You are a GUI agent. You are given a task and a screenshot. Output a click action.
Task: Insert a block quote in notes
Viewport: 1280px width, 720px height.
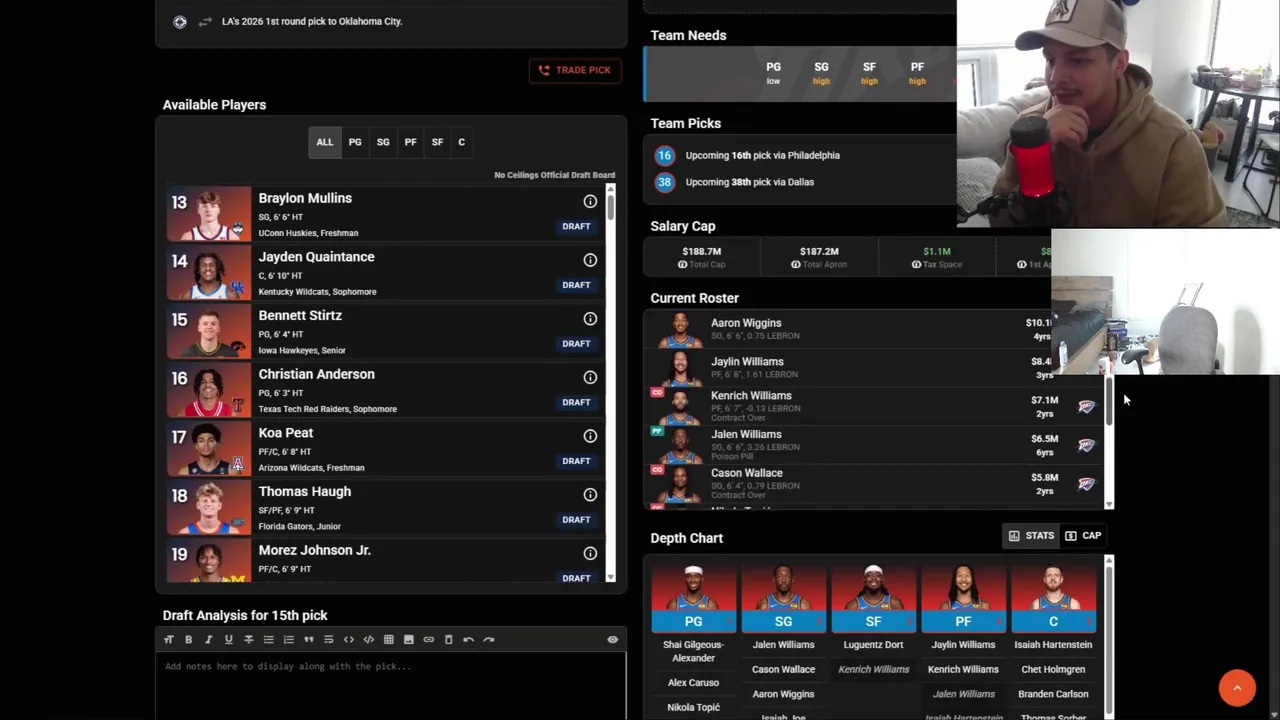pyautogui.click(x=308, y=639)
